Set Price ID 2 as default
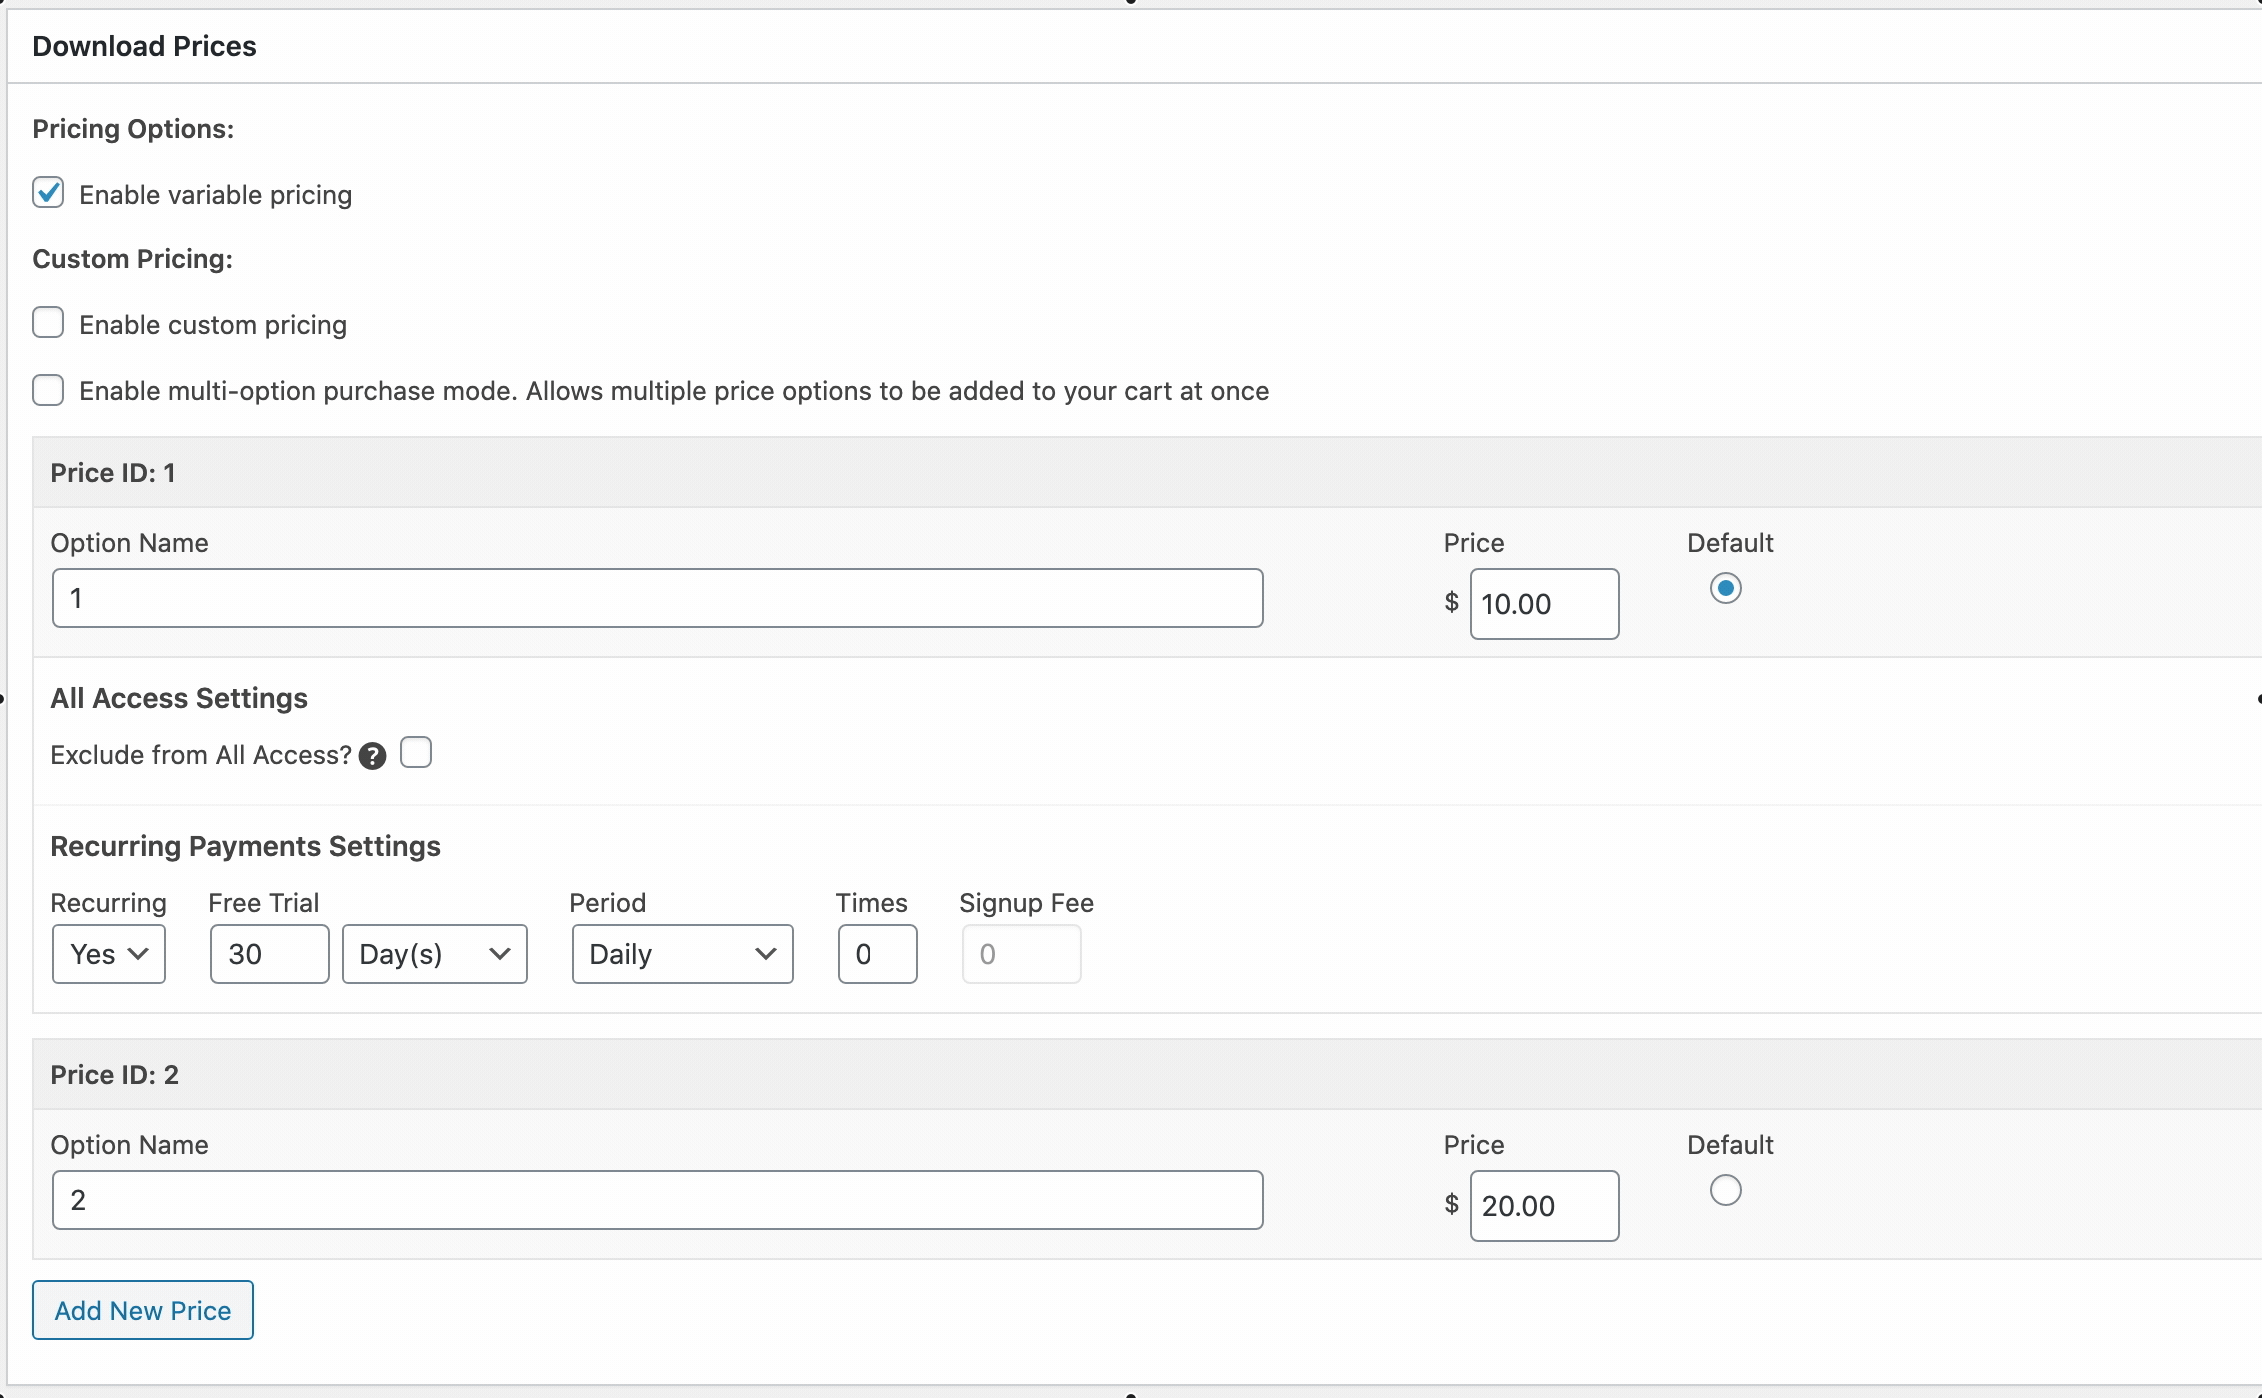2262x1398 pixels. 1725,1190
